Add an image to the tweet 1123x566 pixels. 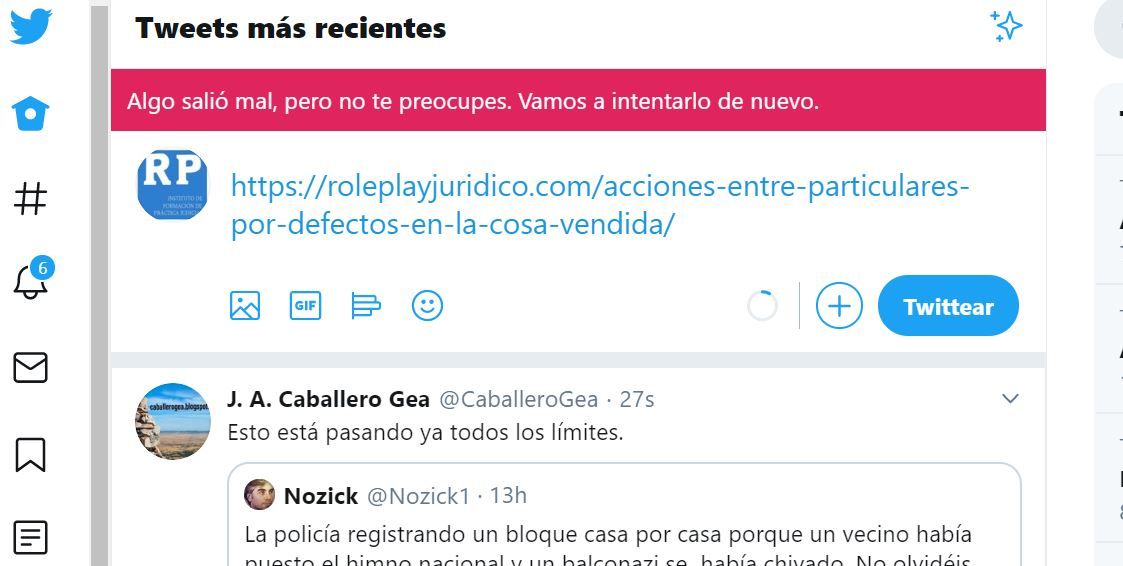pyautogui.click(x=245, y=306)
